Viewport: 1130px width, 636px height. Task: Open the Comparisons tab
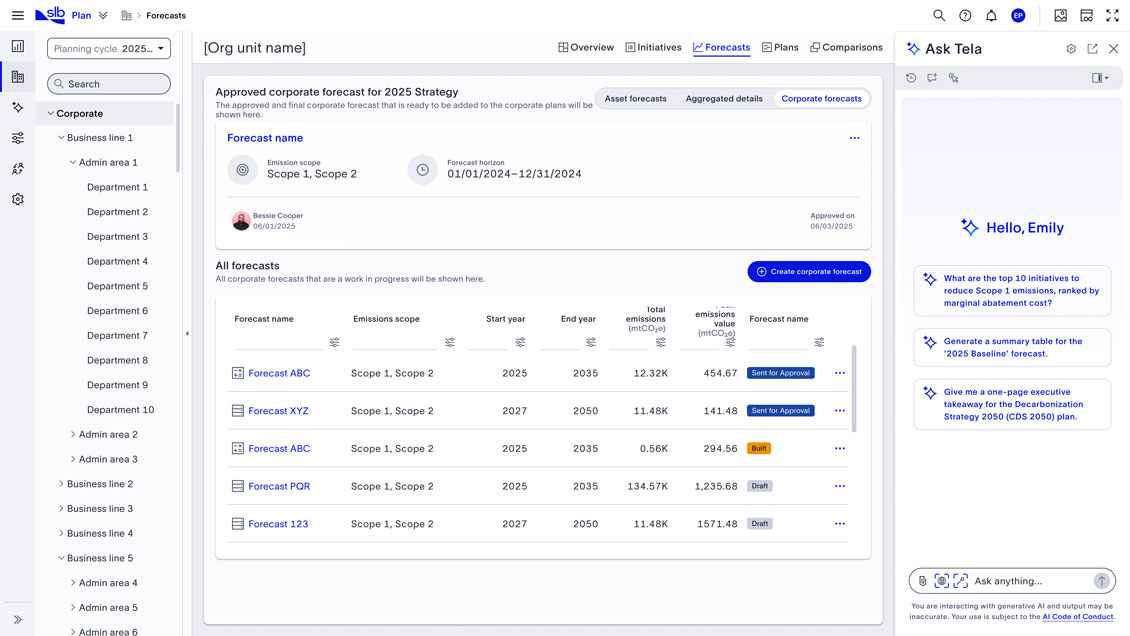[x=846, y=48]
